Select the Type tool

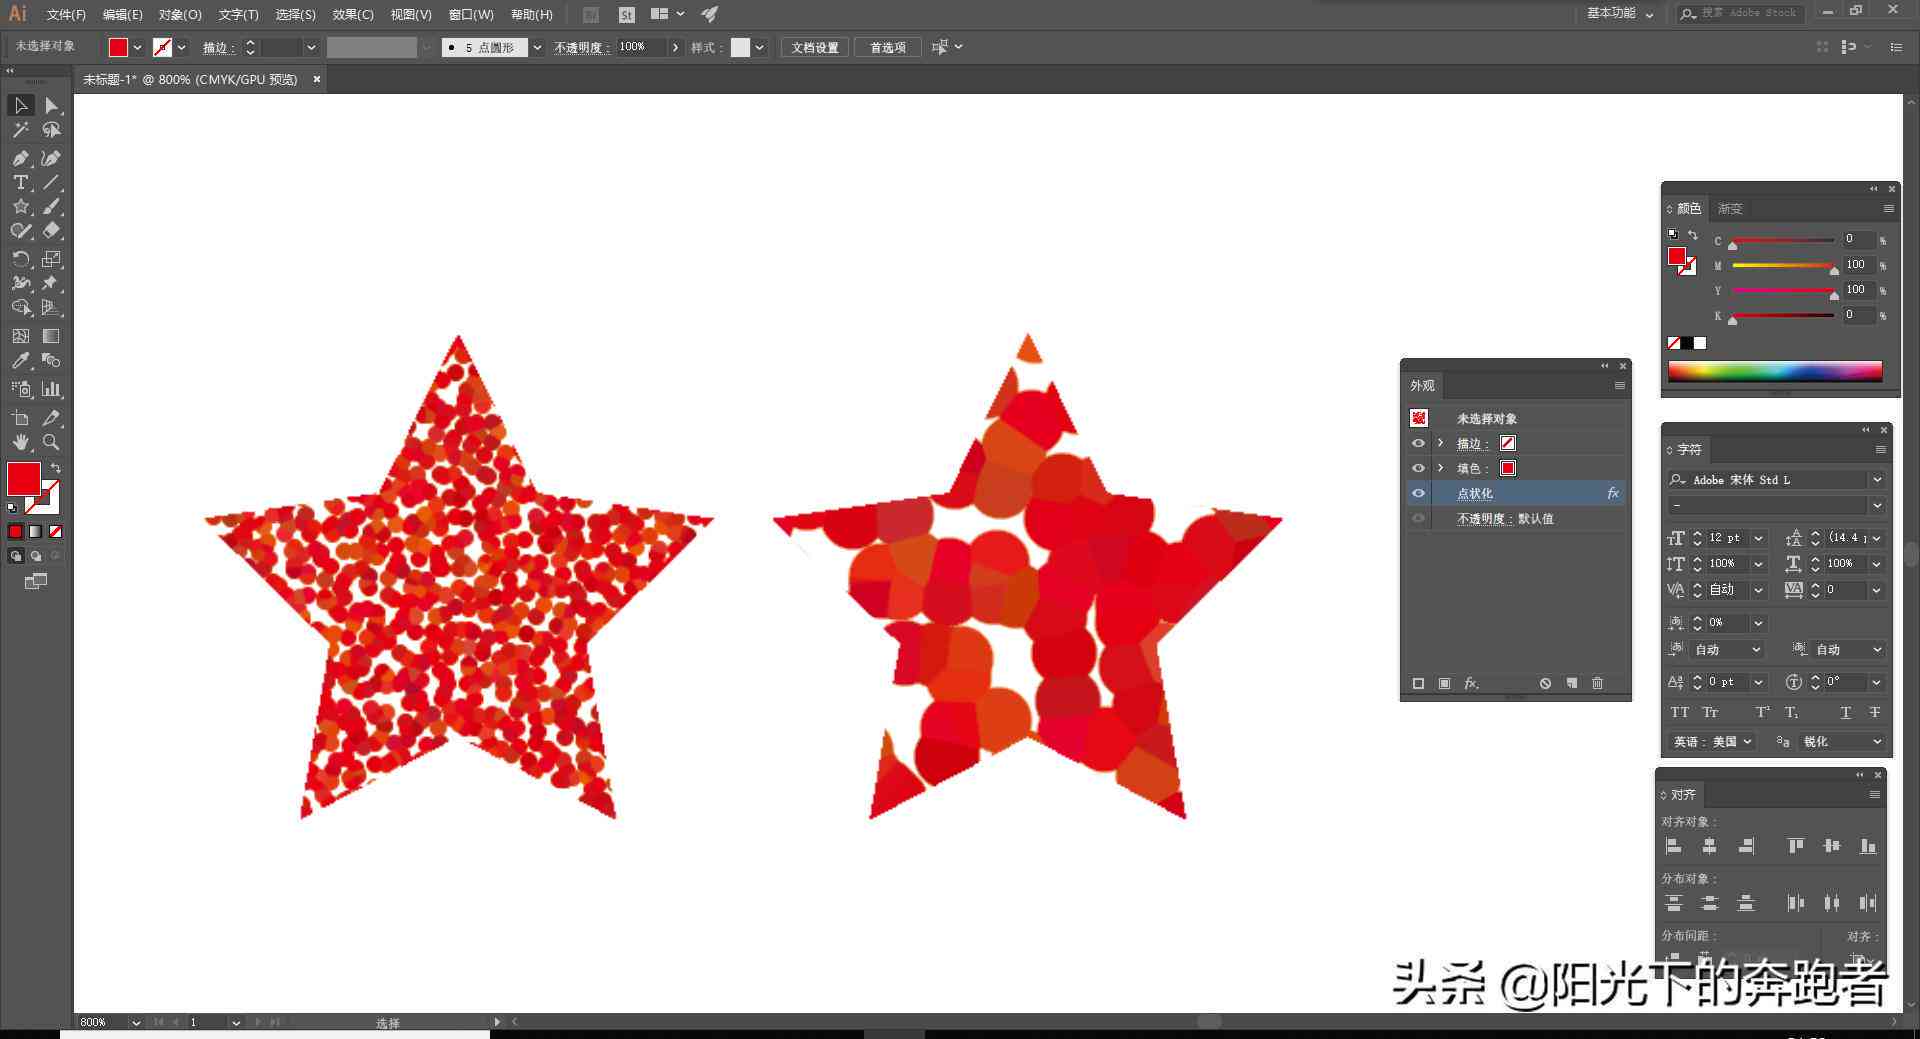pos(20,182)
